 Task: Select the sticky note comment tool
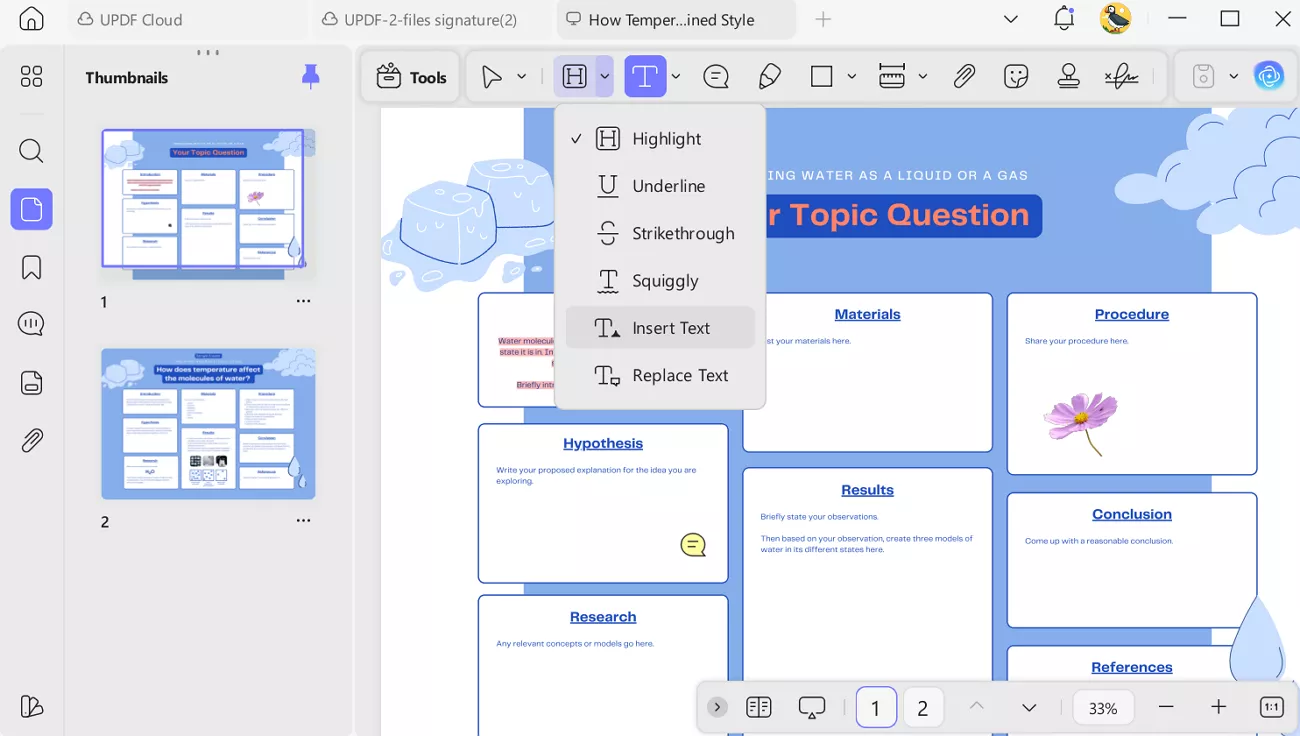(x=716, y=77)
